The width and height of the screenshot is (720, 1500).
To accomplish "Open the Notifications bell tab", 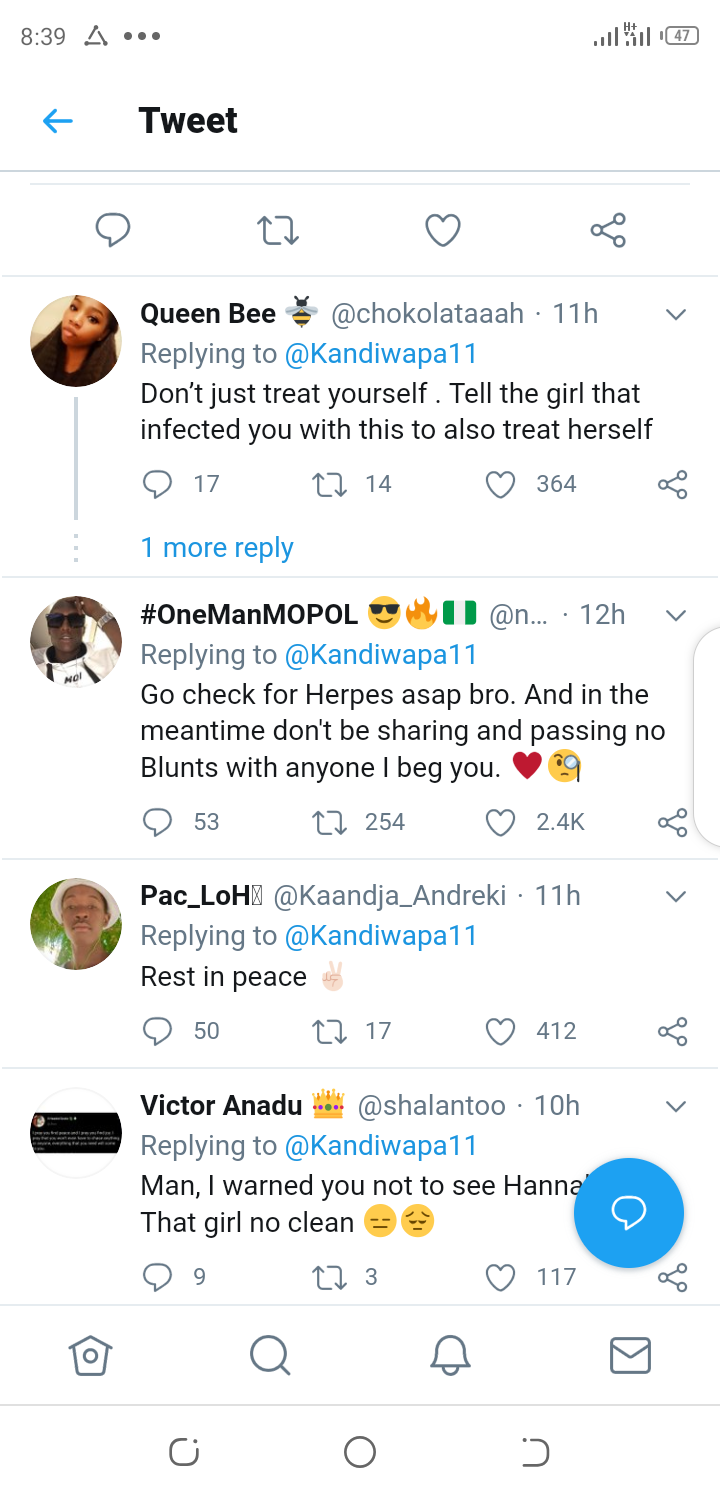I will [x=450, y=1356].
